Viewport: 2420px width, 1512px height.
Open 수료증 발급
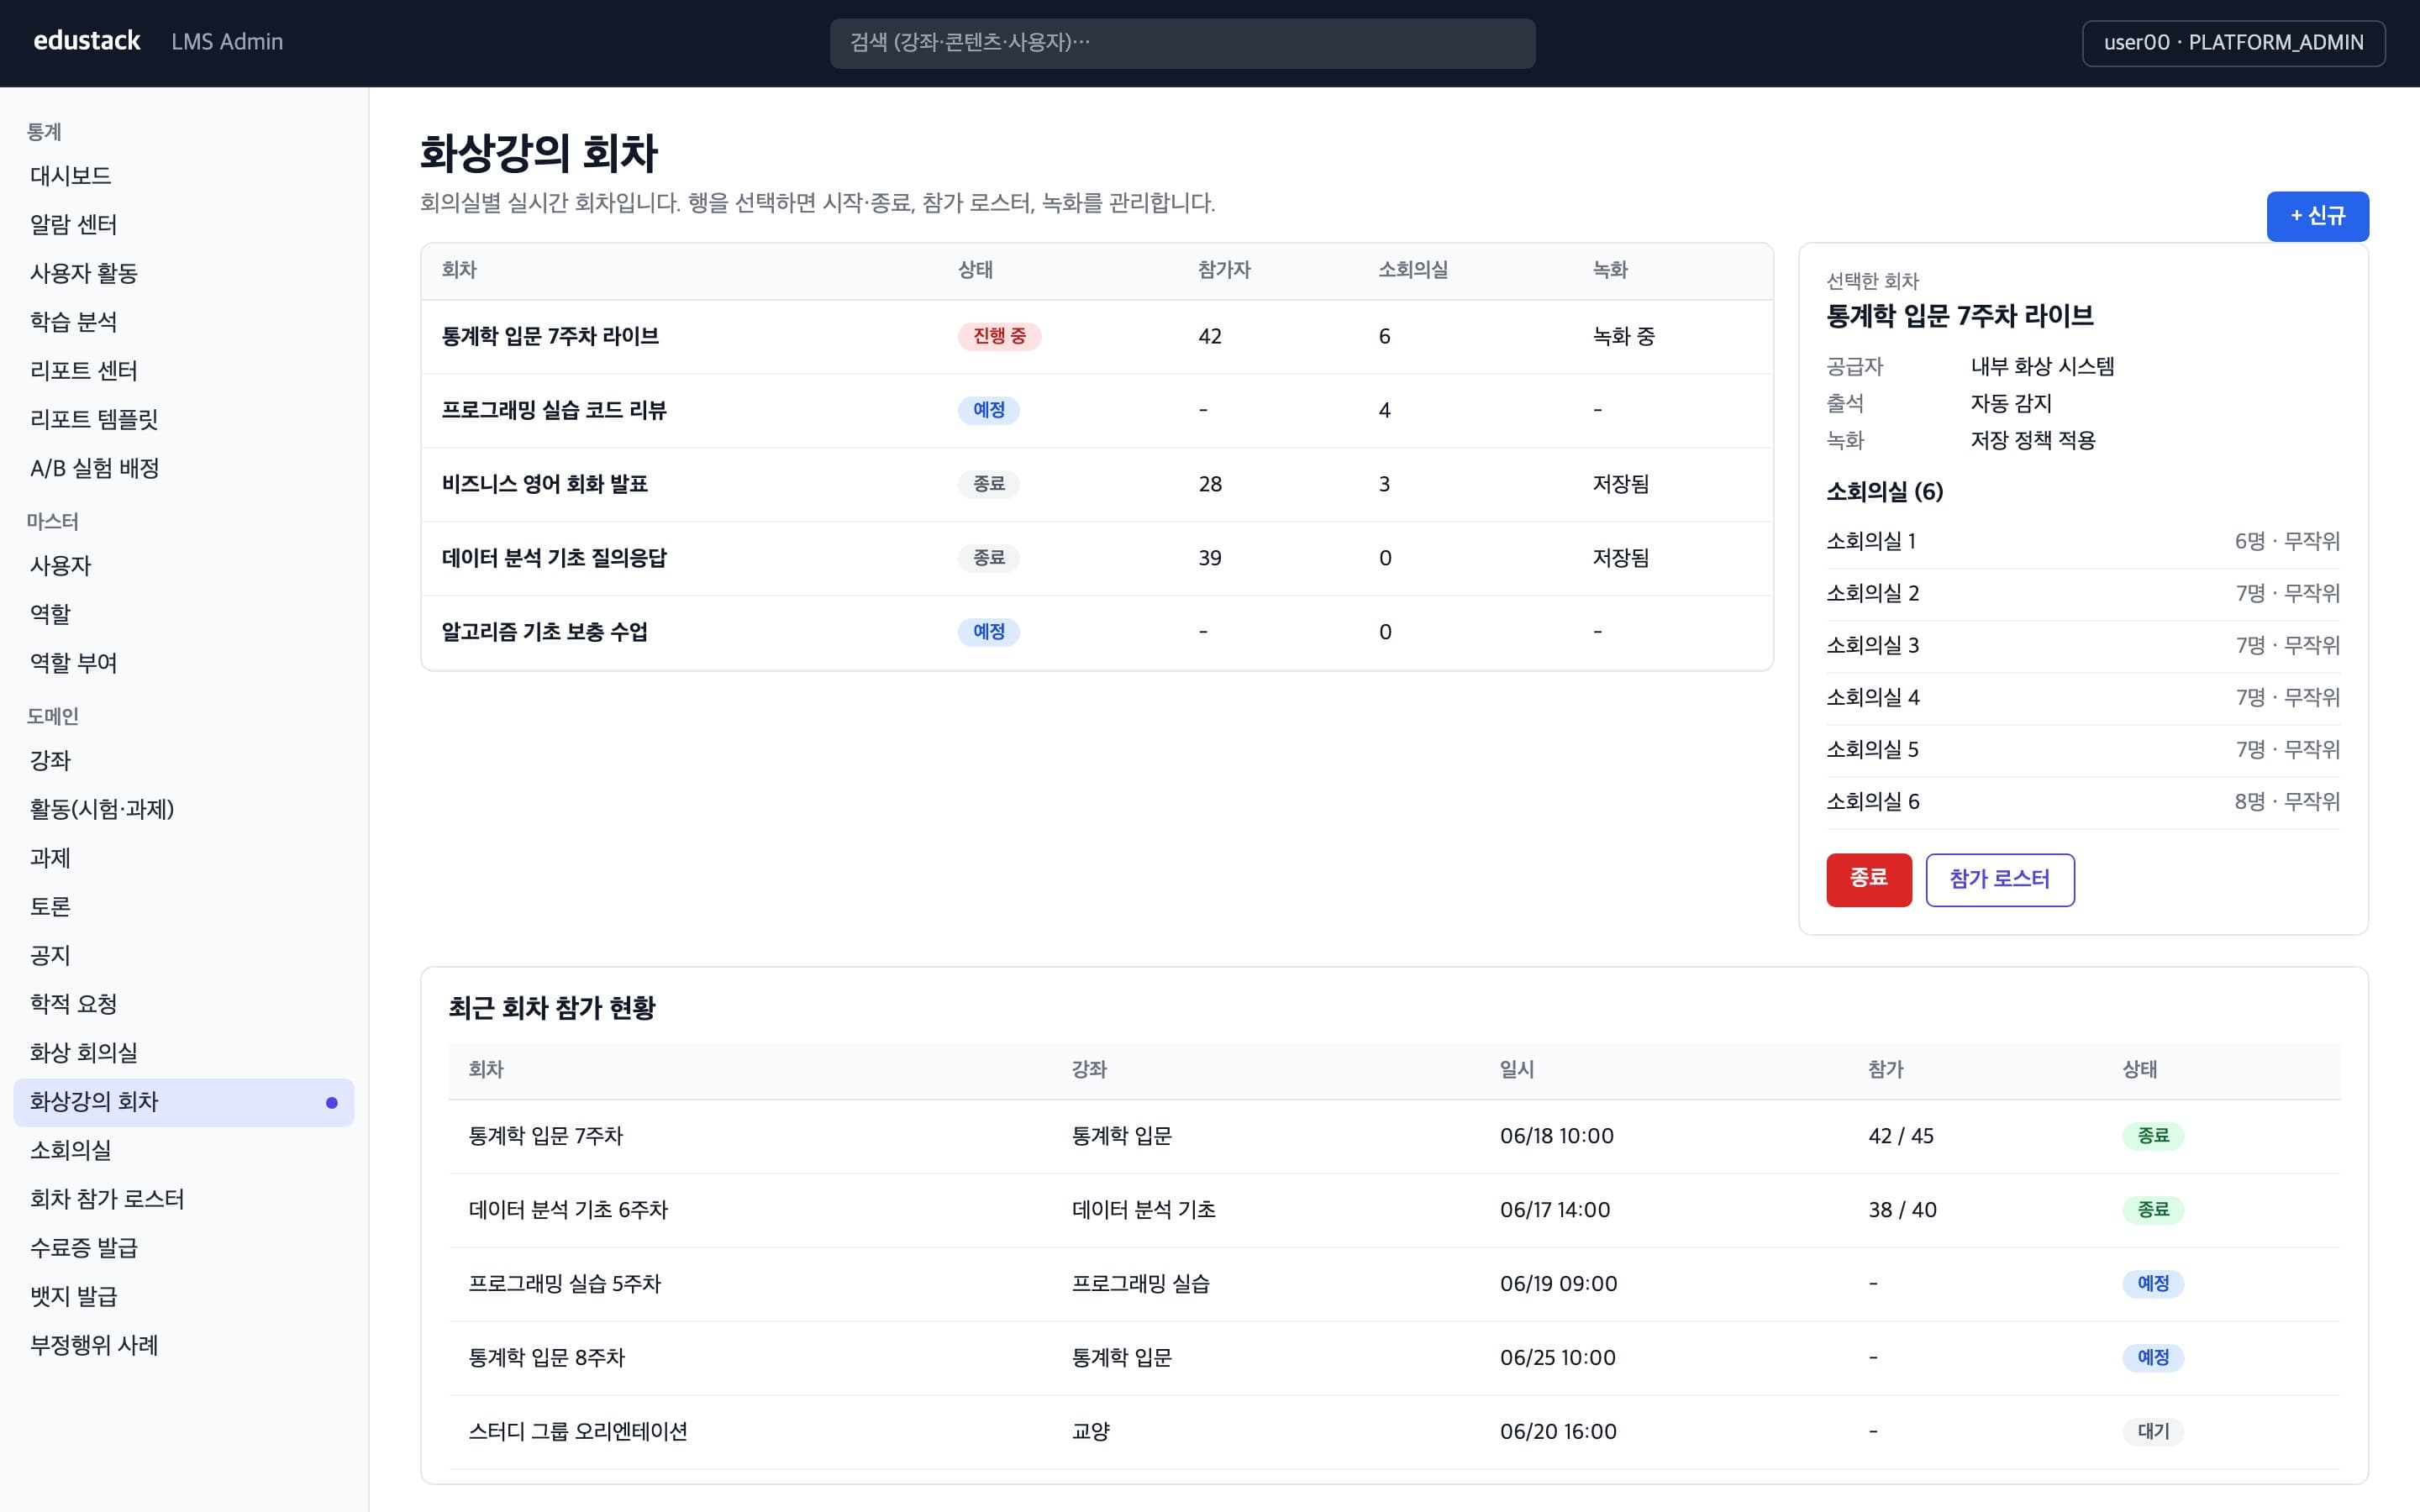click(x=184, y=1248)
